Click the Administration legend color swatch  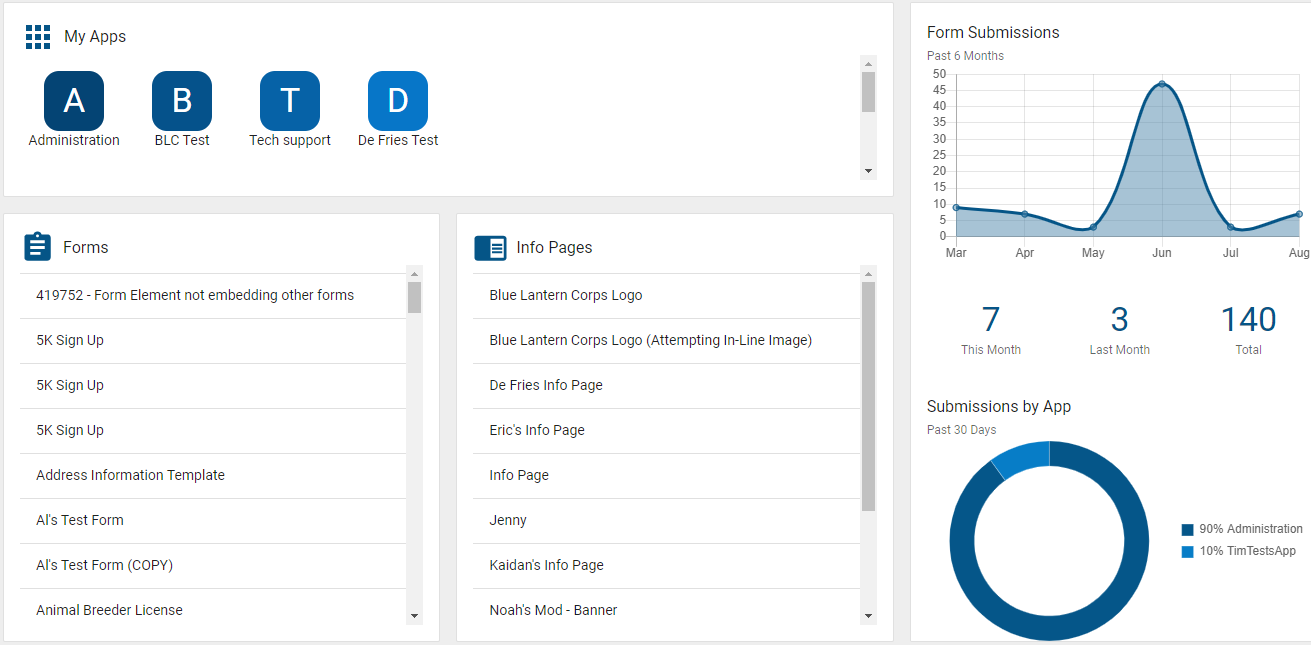point(1187,530)
